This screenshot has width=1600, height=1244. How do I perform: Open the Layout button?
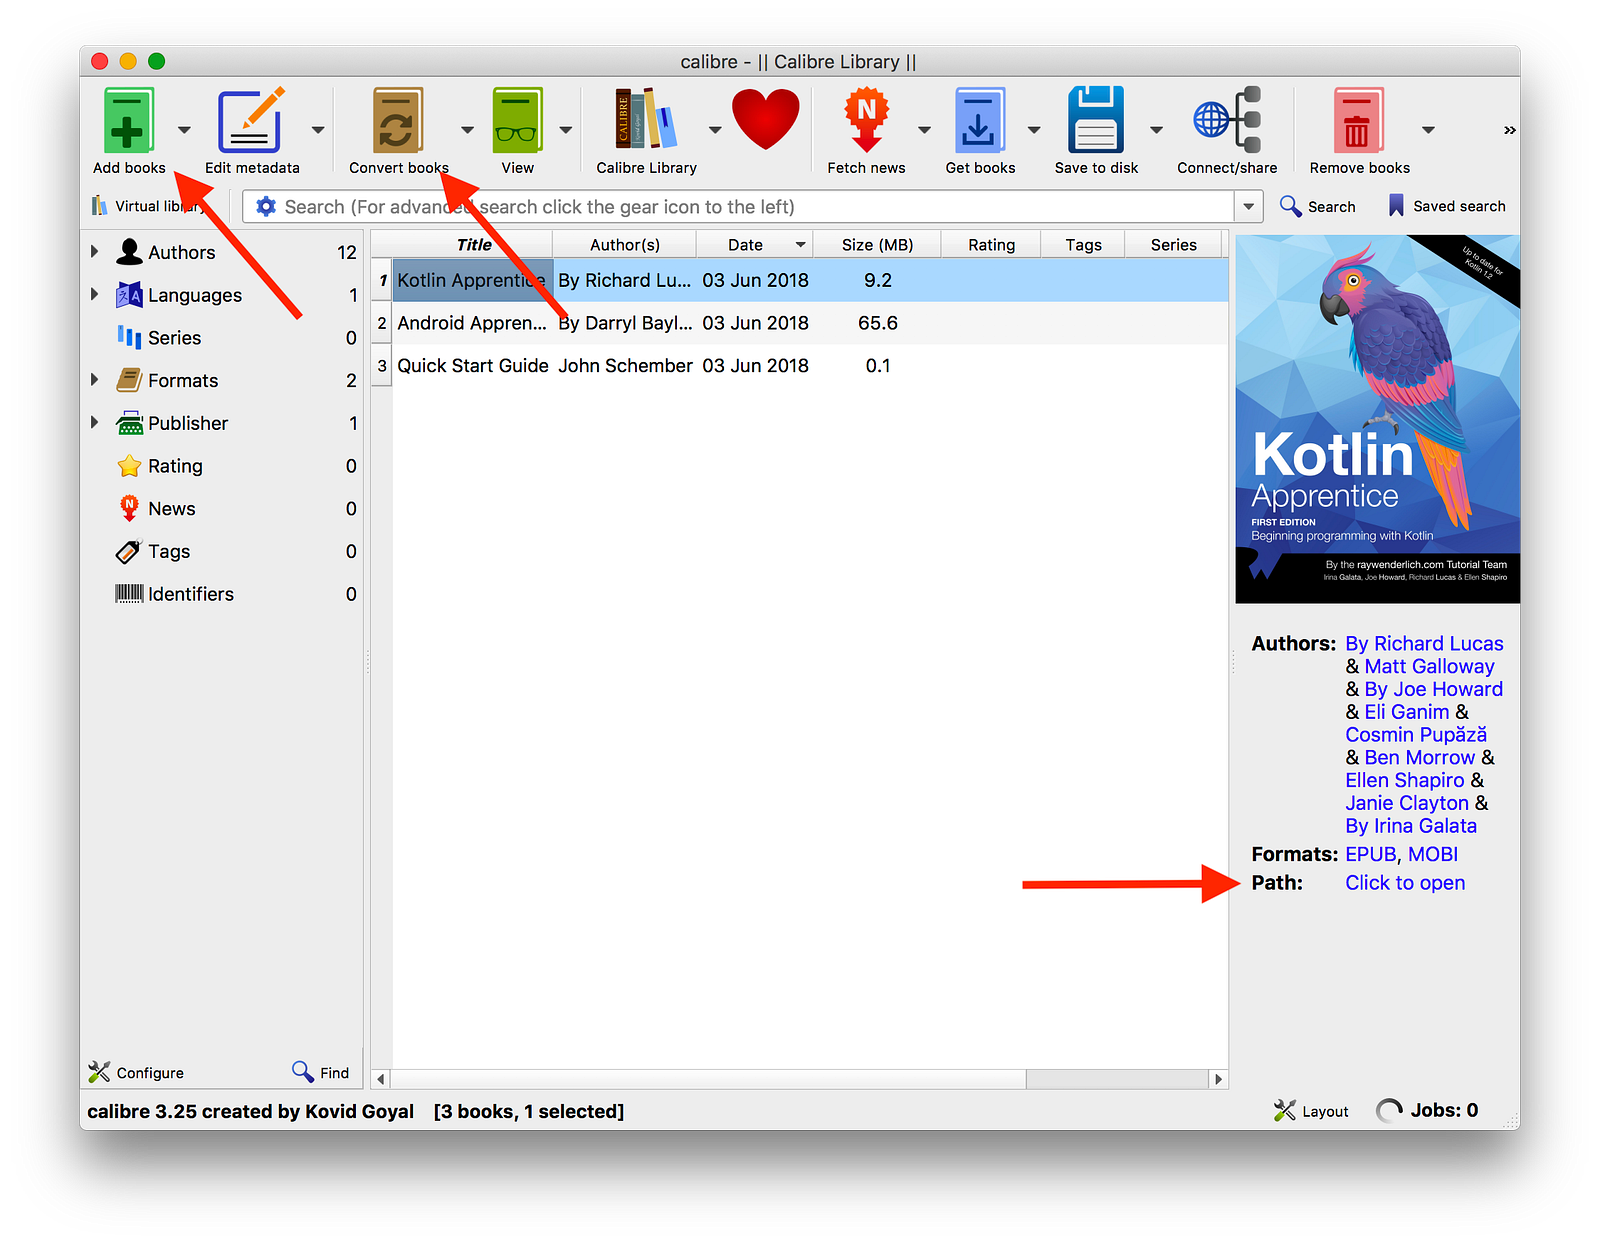click(x=1311, y=1111)
